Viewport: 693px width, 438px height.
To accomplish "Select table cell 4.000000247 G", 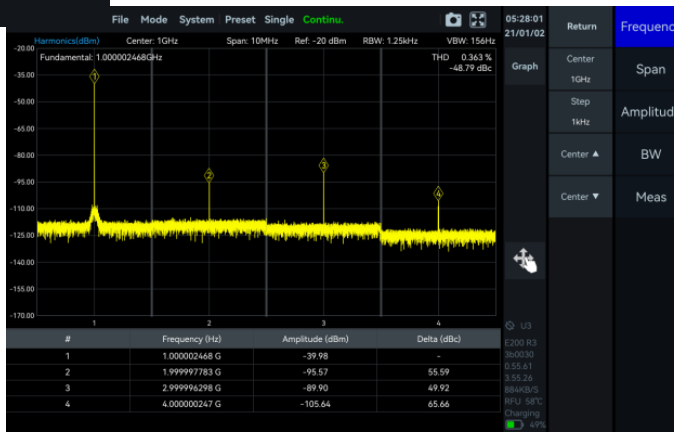I will click(191, 404).
